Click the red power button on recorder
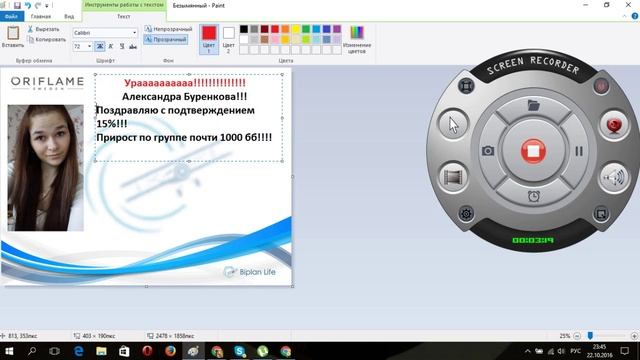The height and width of the screenshot is (360, 640). pyautogui.click(x=601, y=86)
